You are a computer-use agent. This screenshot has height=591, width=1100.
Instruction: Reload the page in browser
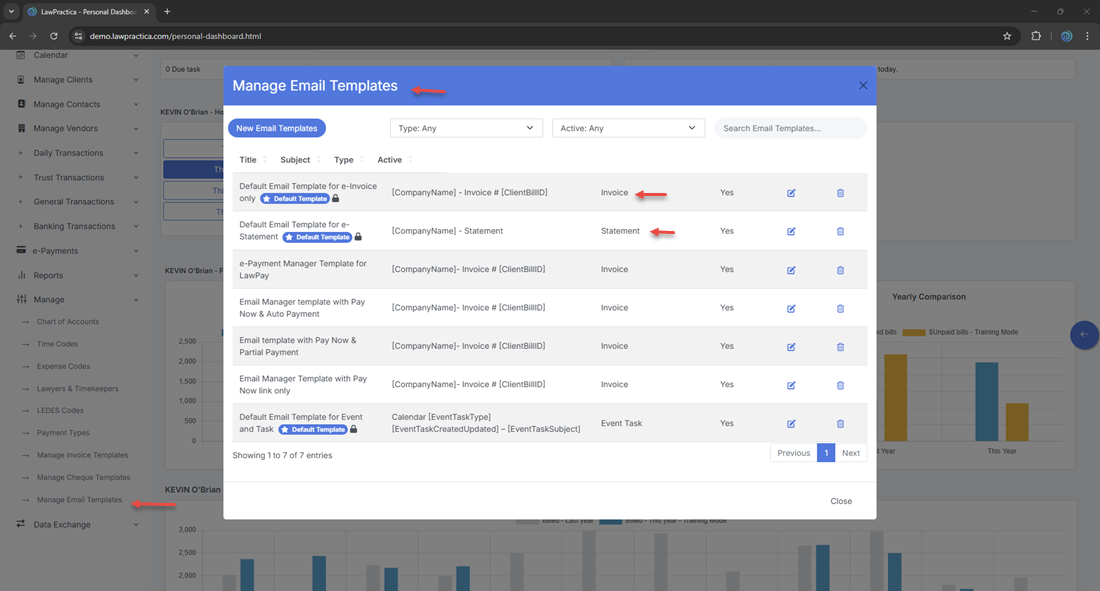point(54,36)
